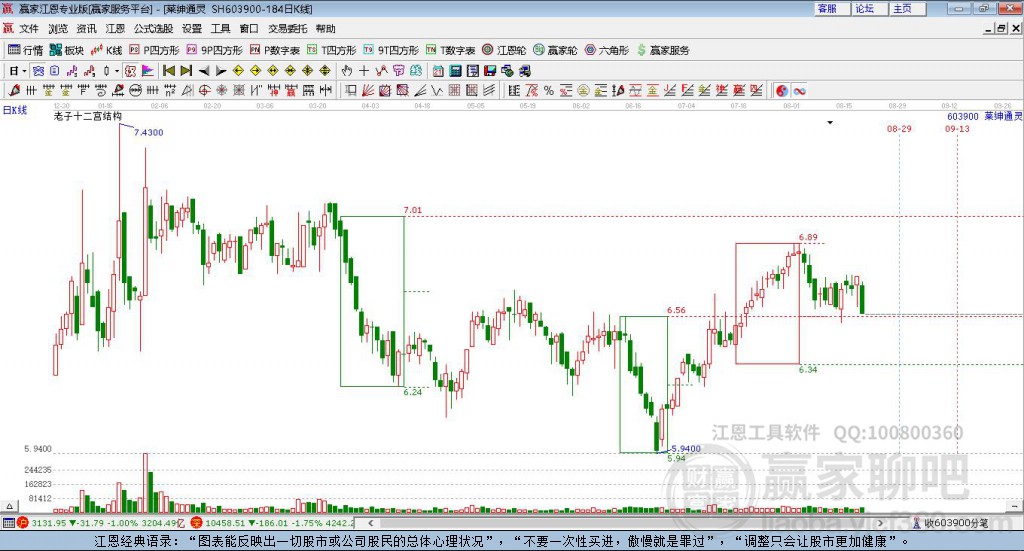Open the 六角形 hexagon tool
This screenshot has height=551, width=1024.
[x=606, y=50]
